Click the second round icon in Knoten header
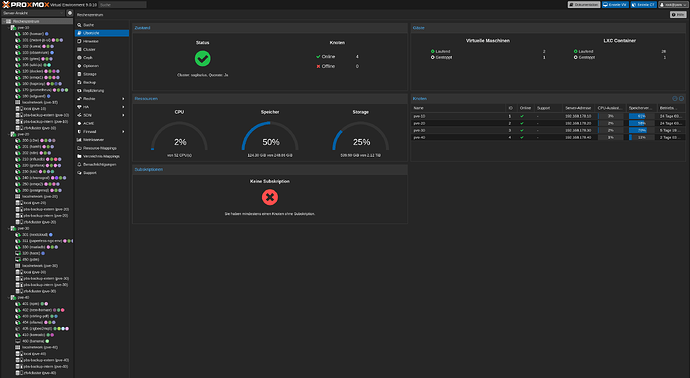The width and height of the screenshot is (690, 378). click(681, 99)
